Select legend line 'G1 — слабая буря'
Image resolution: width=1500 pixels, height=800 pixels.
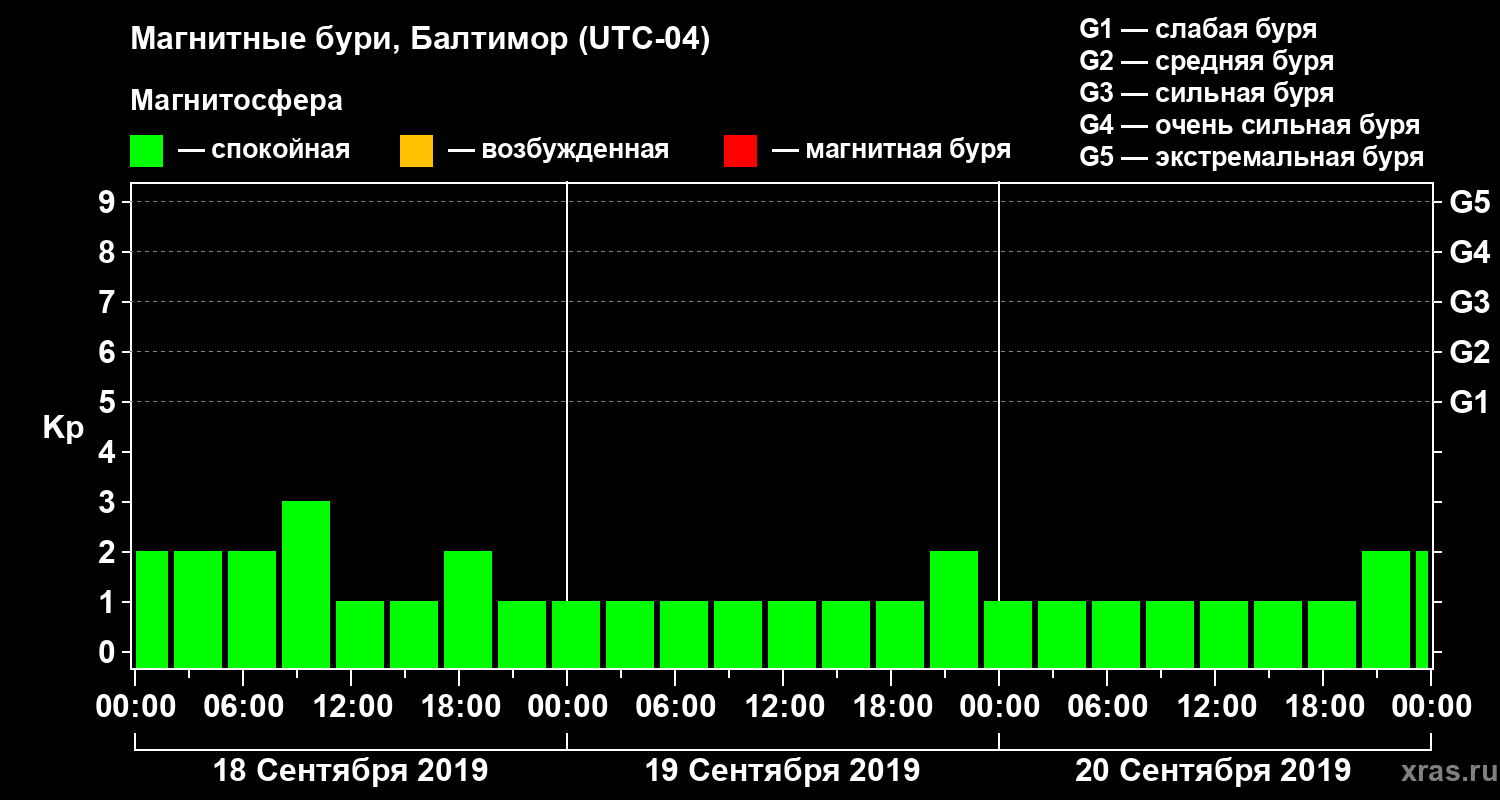tap(1198, 29)
